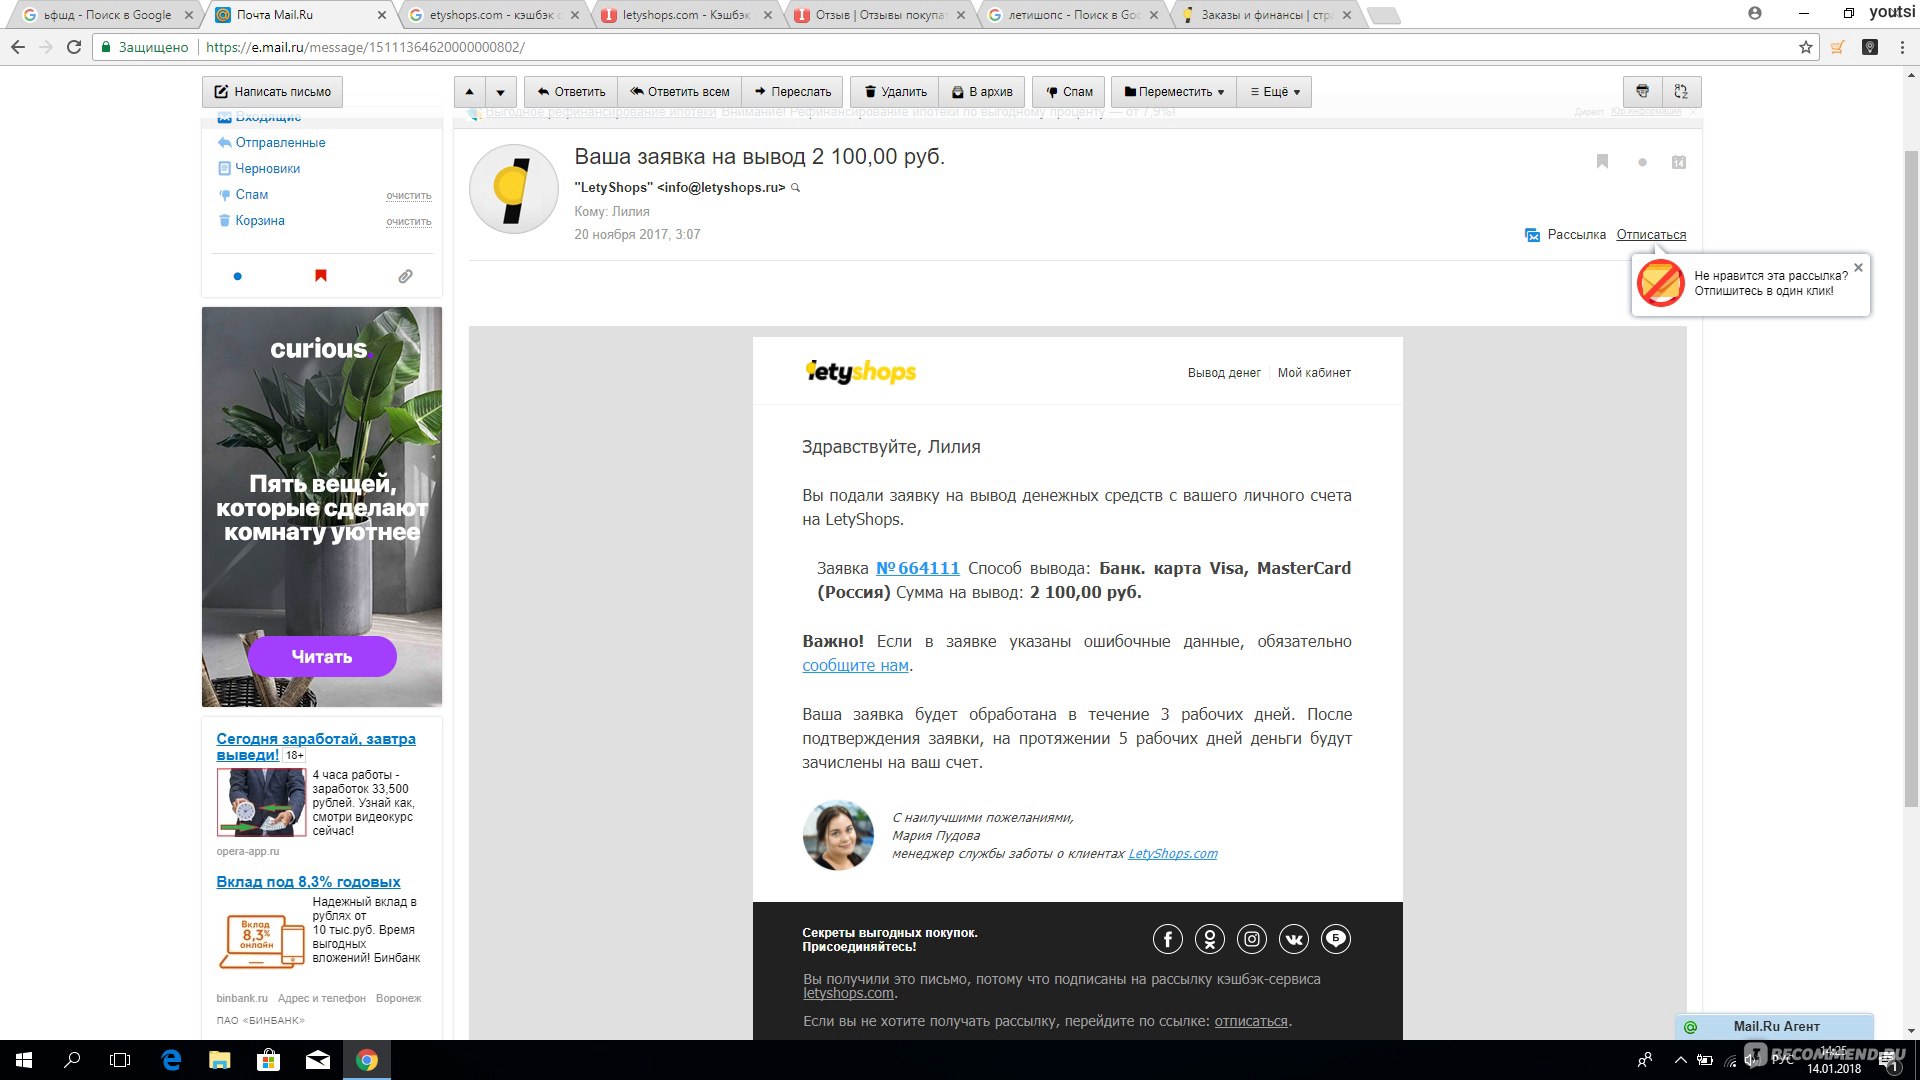1920x1080 pixels.
Task: Click Ответить всем button
Action: pyautogui.click(x=680, y=92)
